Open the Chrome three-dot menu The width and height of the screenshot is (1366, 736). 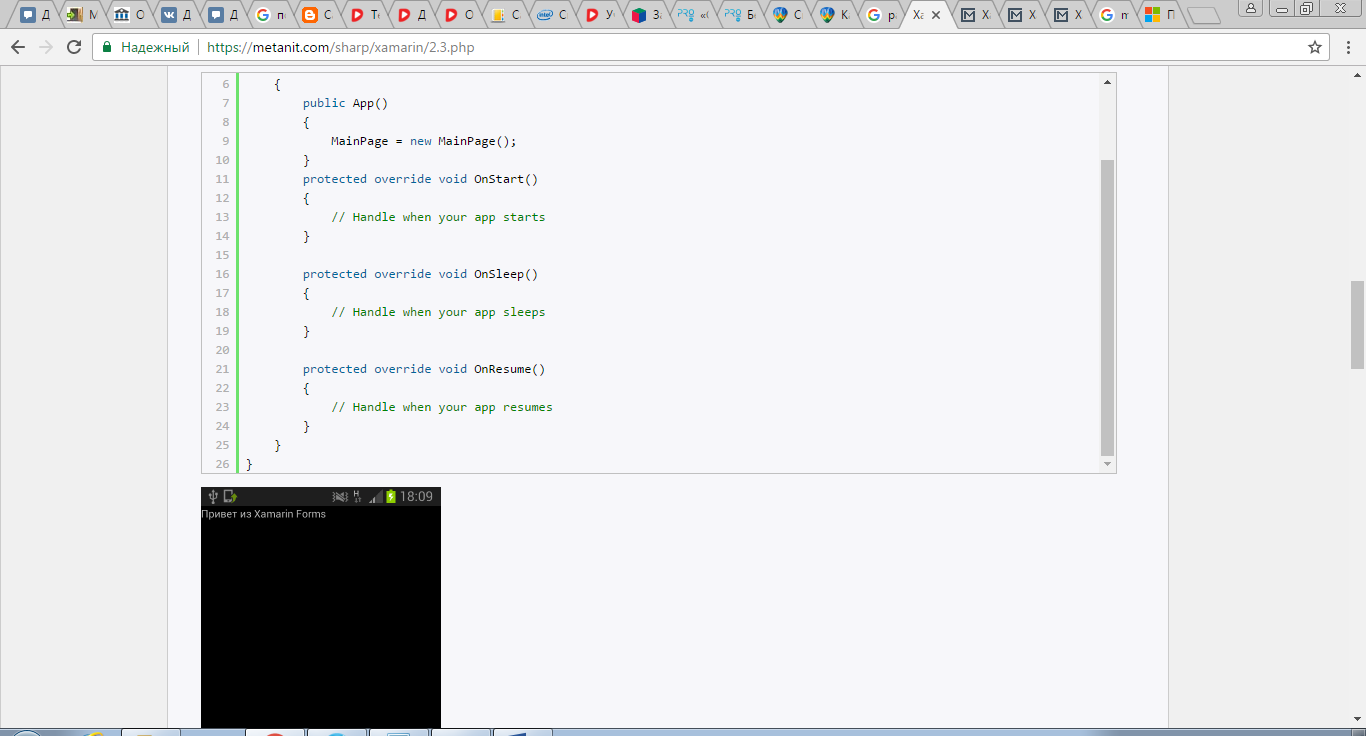1346,47
